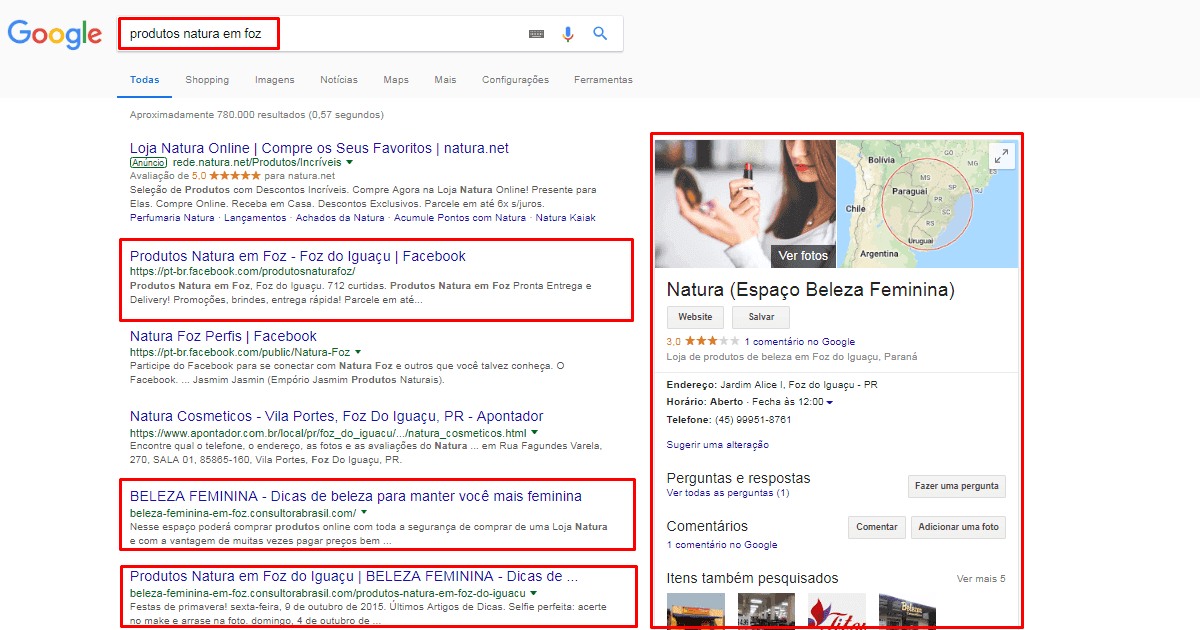Open 'Ver todas as perguntas (1)'
This screenshot has height=630, width=1200.
point(728,493)
